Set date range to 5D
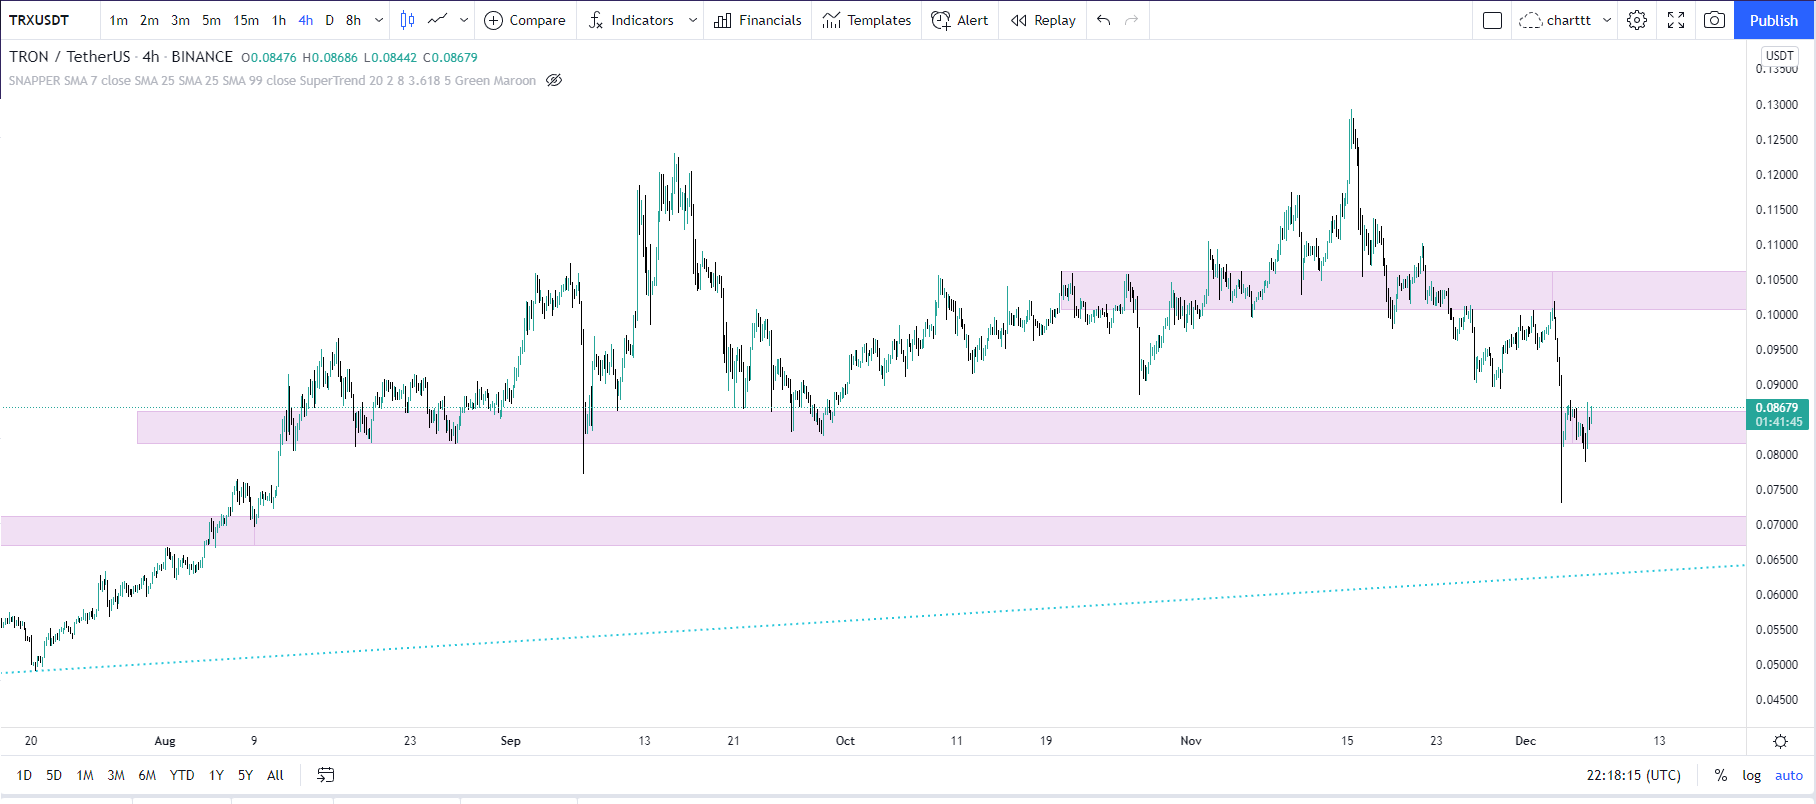 click(x=54, y=775)
